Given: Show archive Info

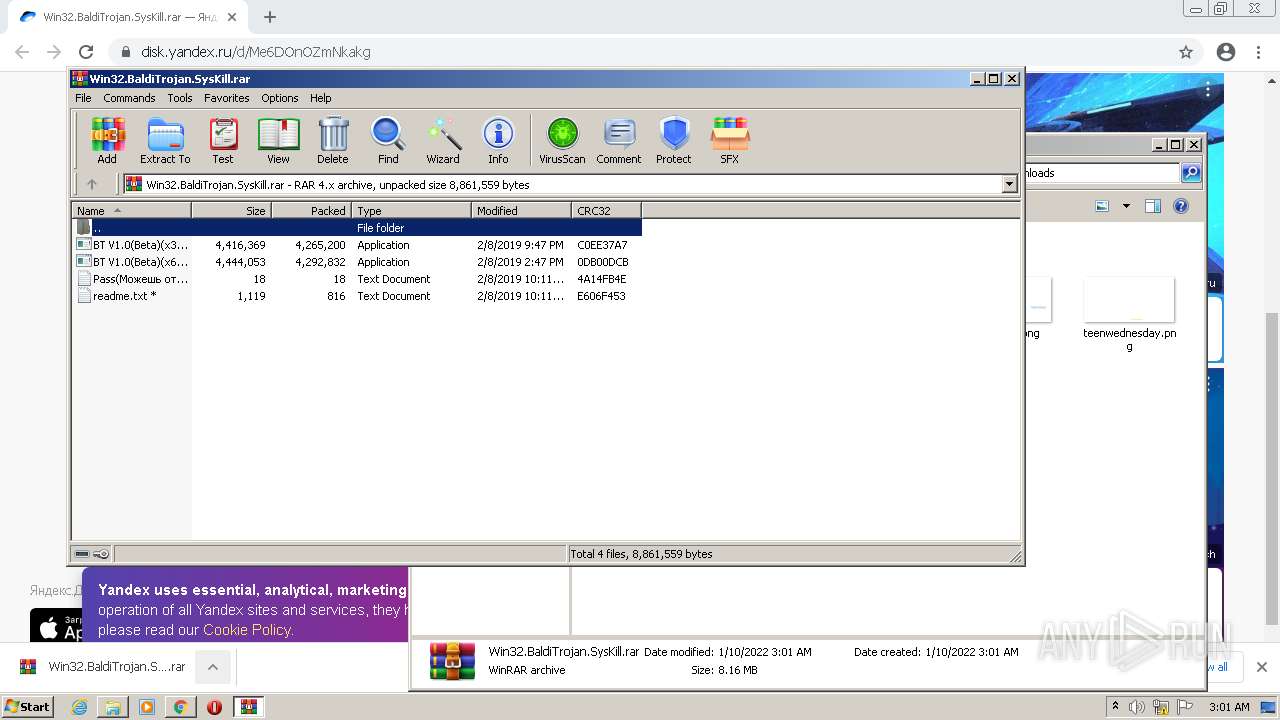Looking at the screenshot, I should (498, 140).
